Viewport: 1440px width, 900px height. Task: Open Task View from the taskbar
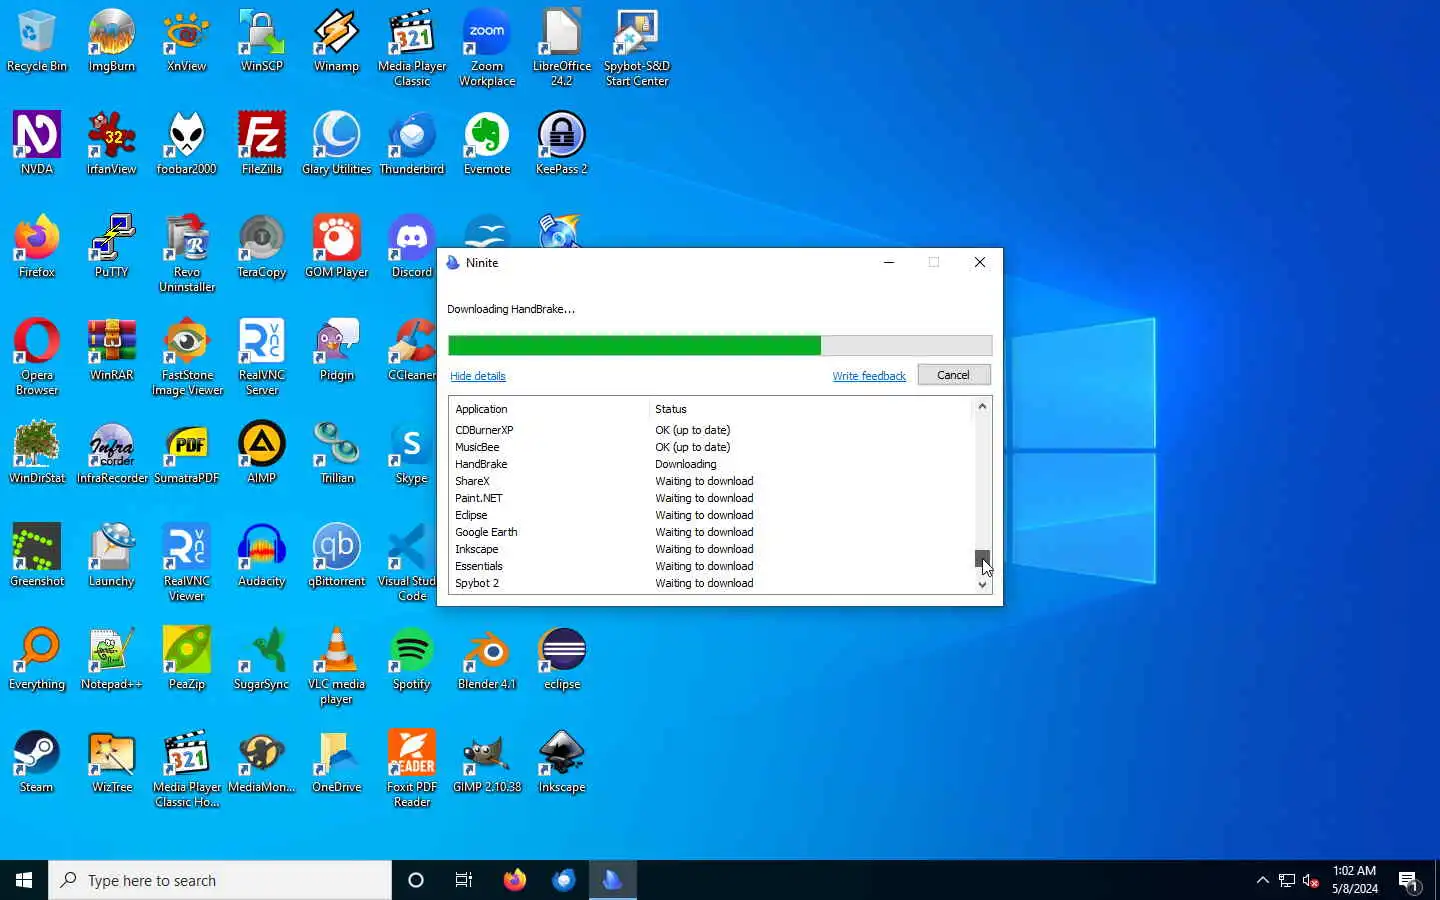[x=464, y=880]
